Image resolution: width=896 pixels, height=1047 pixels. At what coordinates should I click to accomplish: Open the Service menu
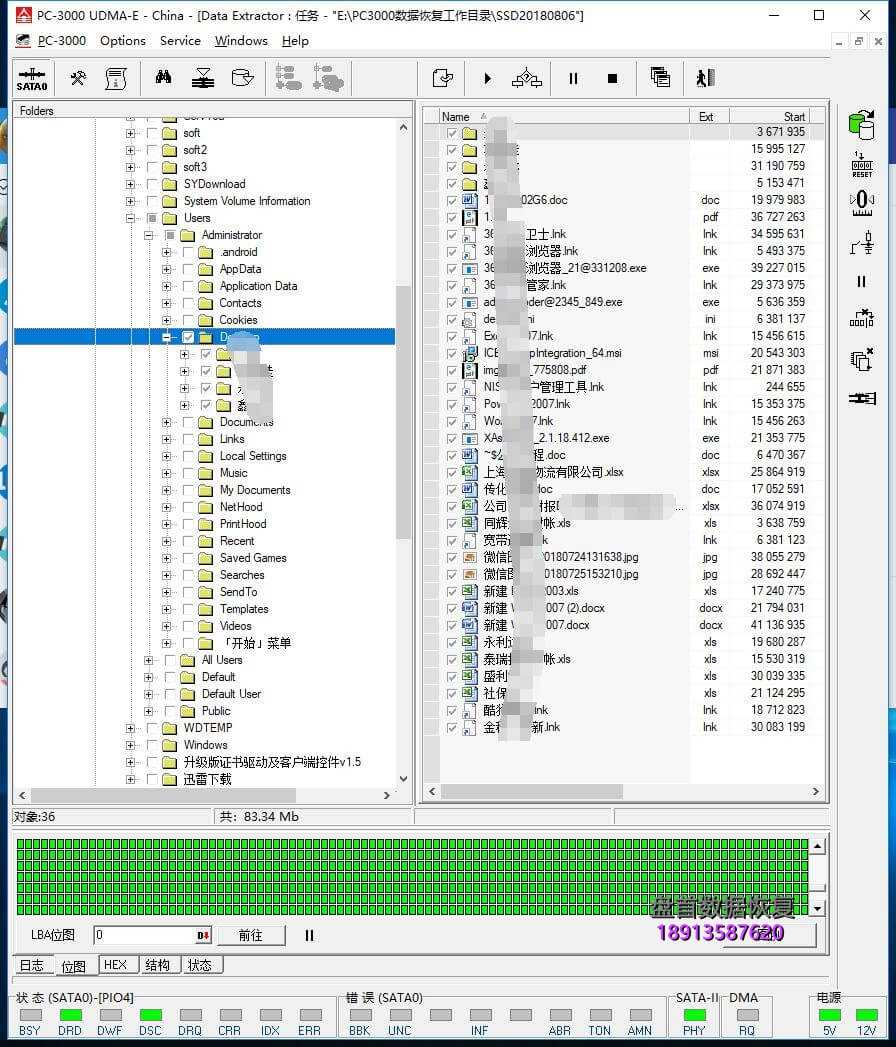pyautogui.click(x=180, y=41)
